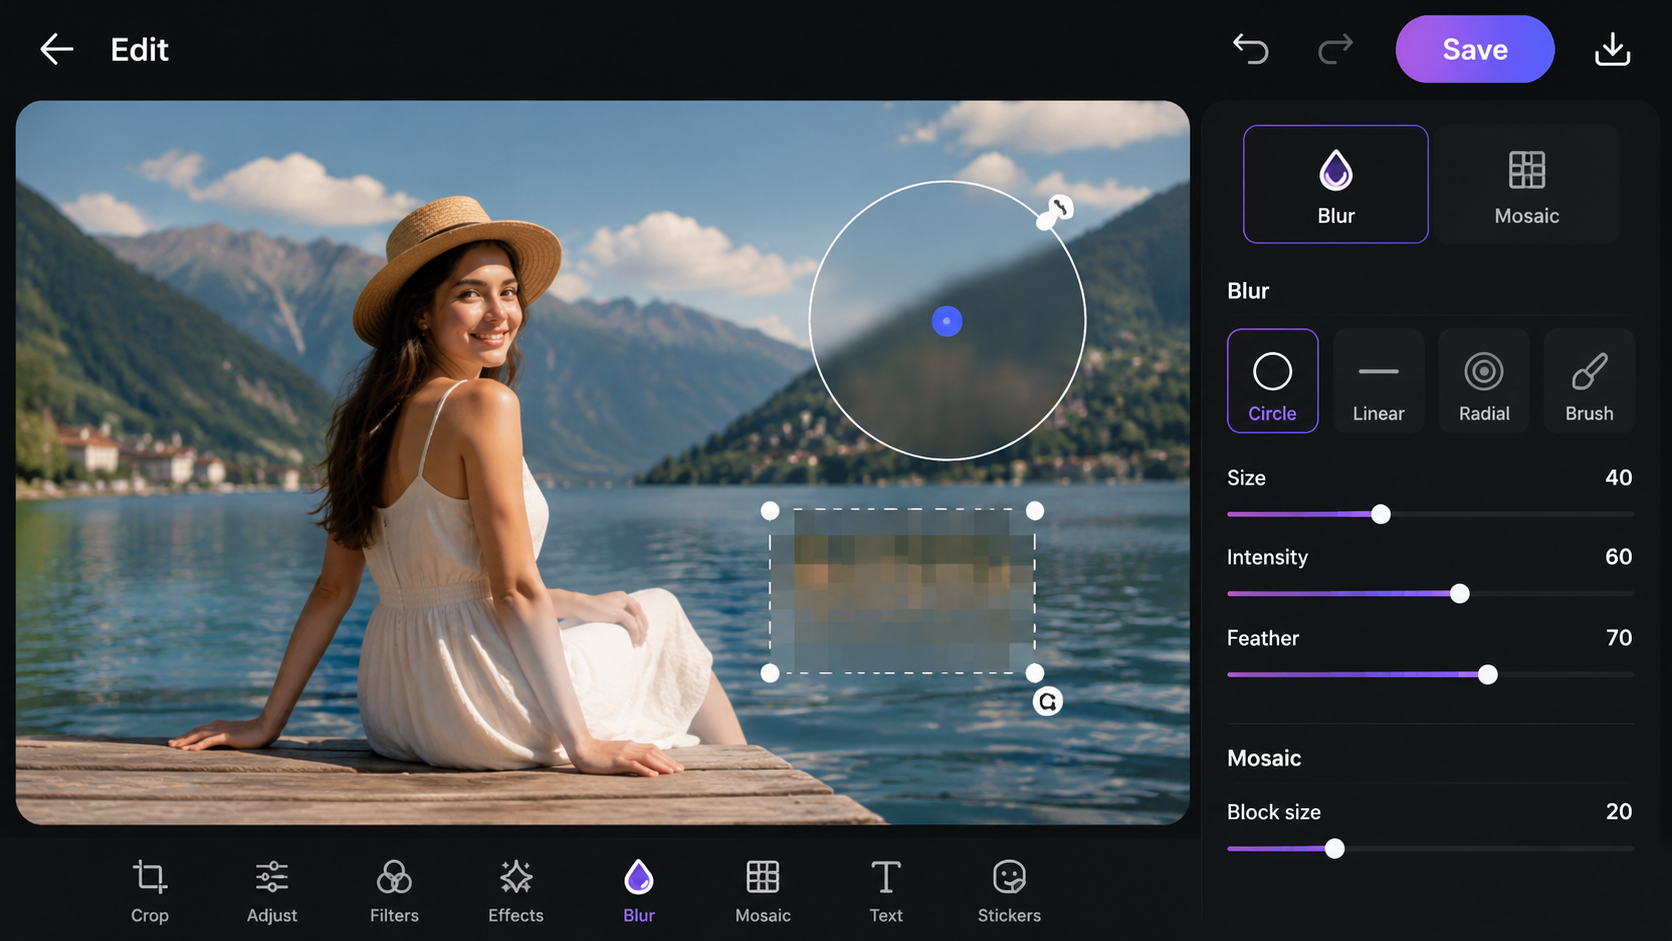Redo the reverted edit

(1335, 49)
